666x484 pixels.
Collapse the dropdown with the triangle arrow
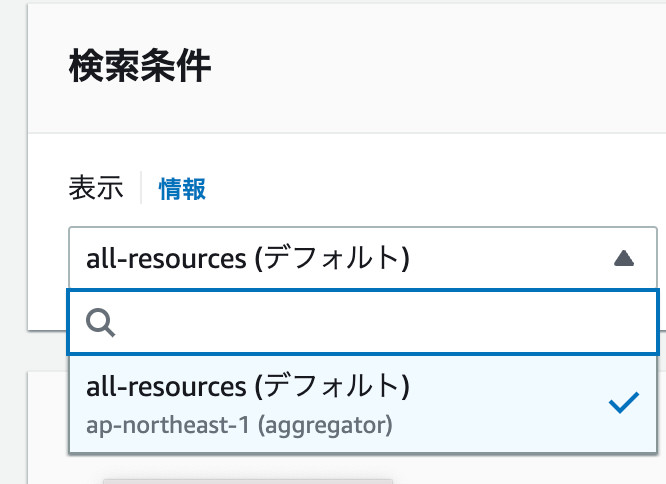(x=624, y=258)
